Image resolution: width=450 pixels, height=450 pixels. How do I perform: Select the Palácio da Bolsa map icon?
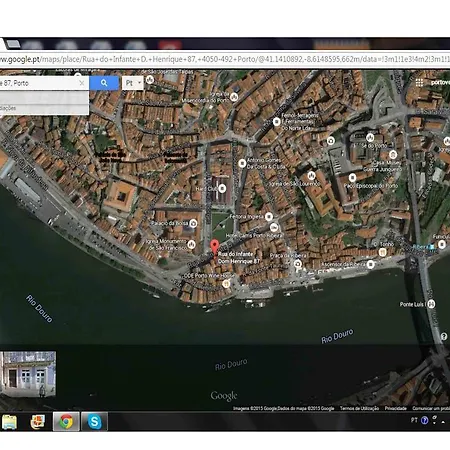coord(193,223)
